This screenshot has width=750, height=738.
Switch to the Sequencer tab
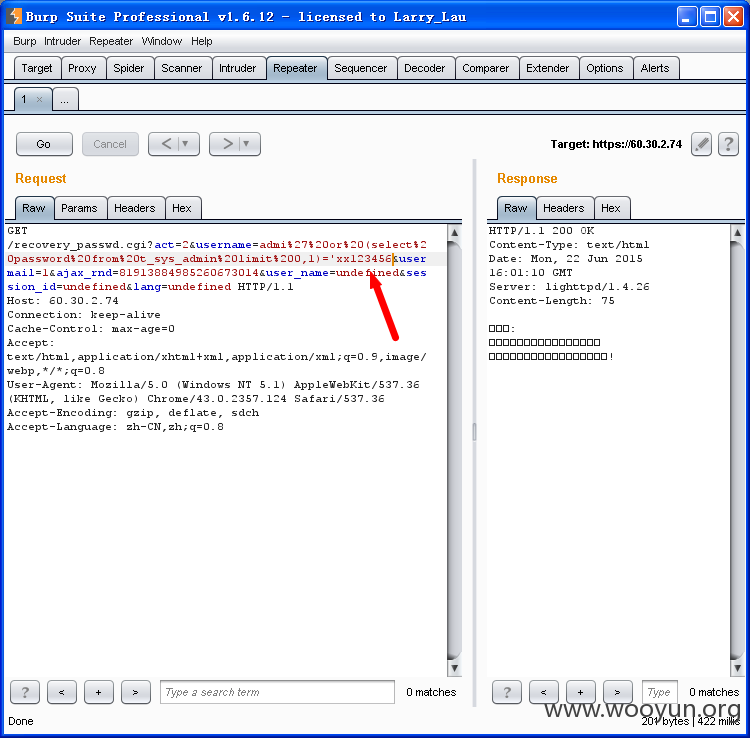361,68
